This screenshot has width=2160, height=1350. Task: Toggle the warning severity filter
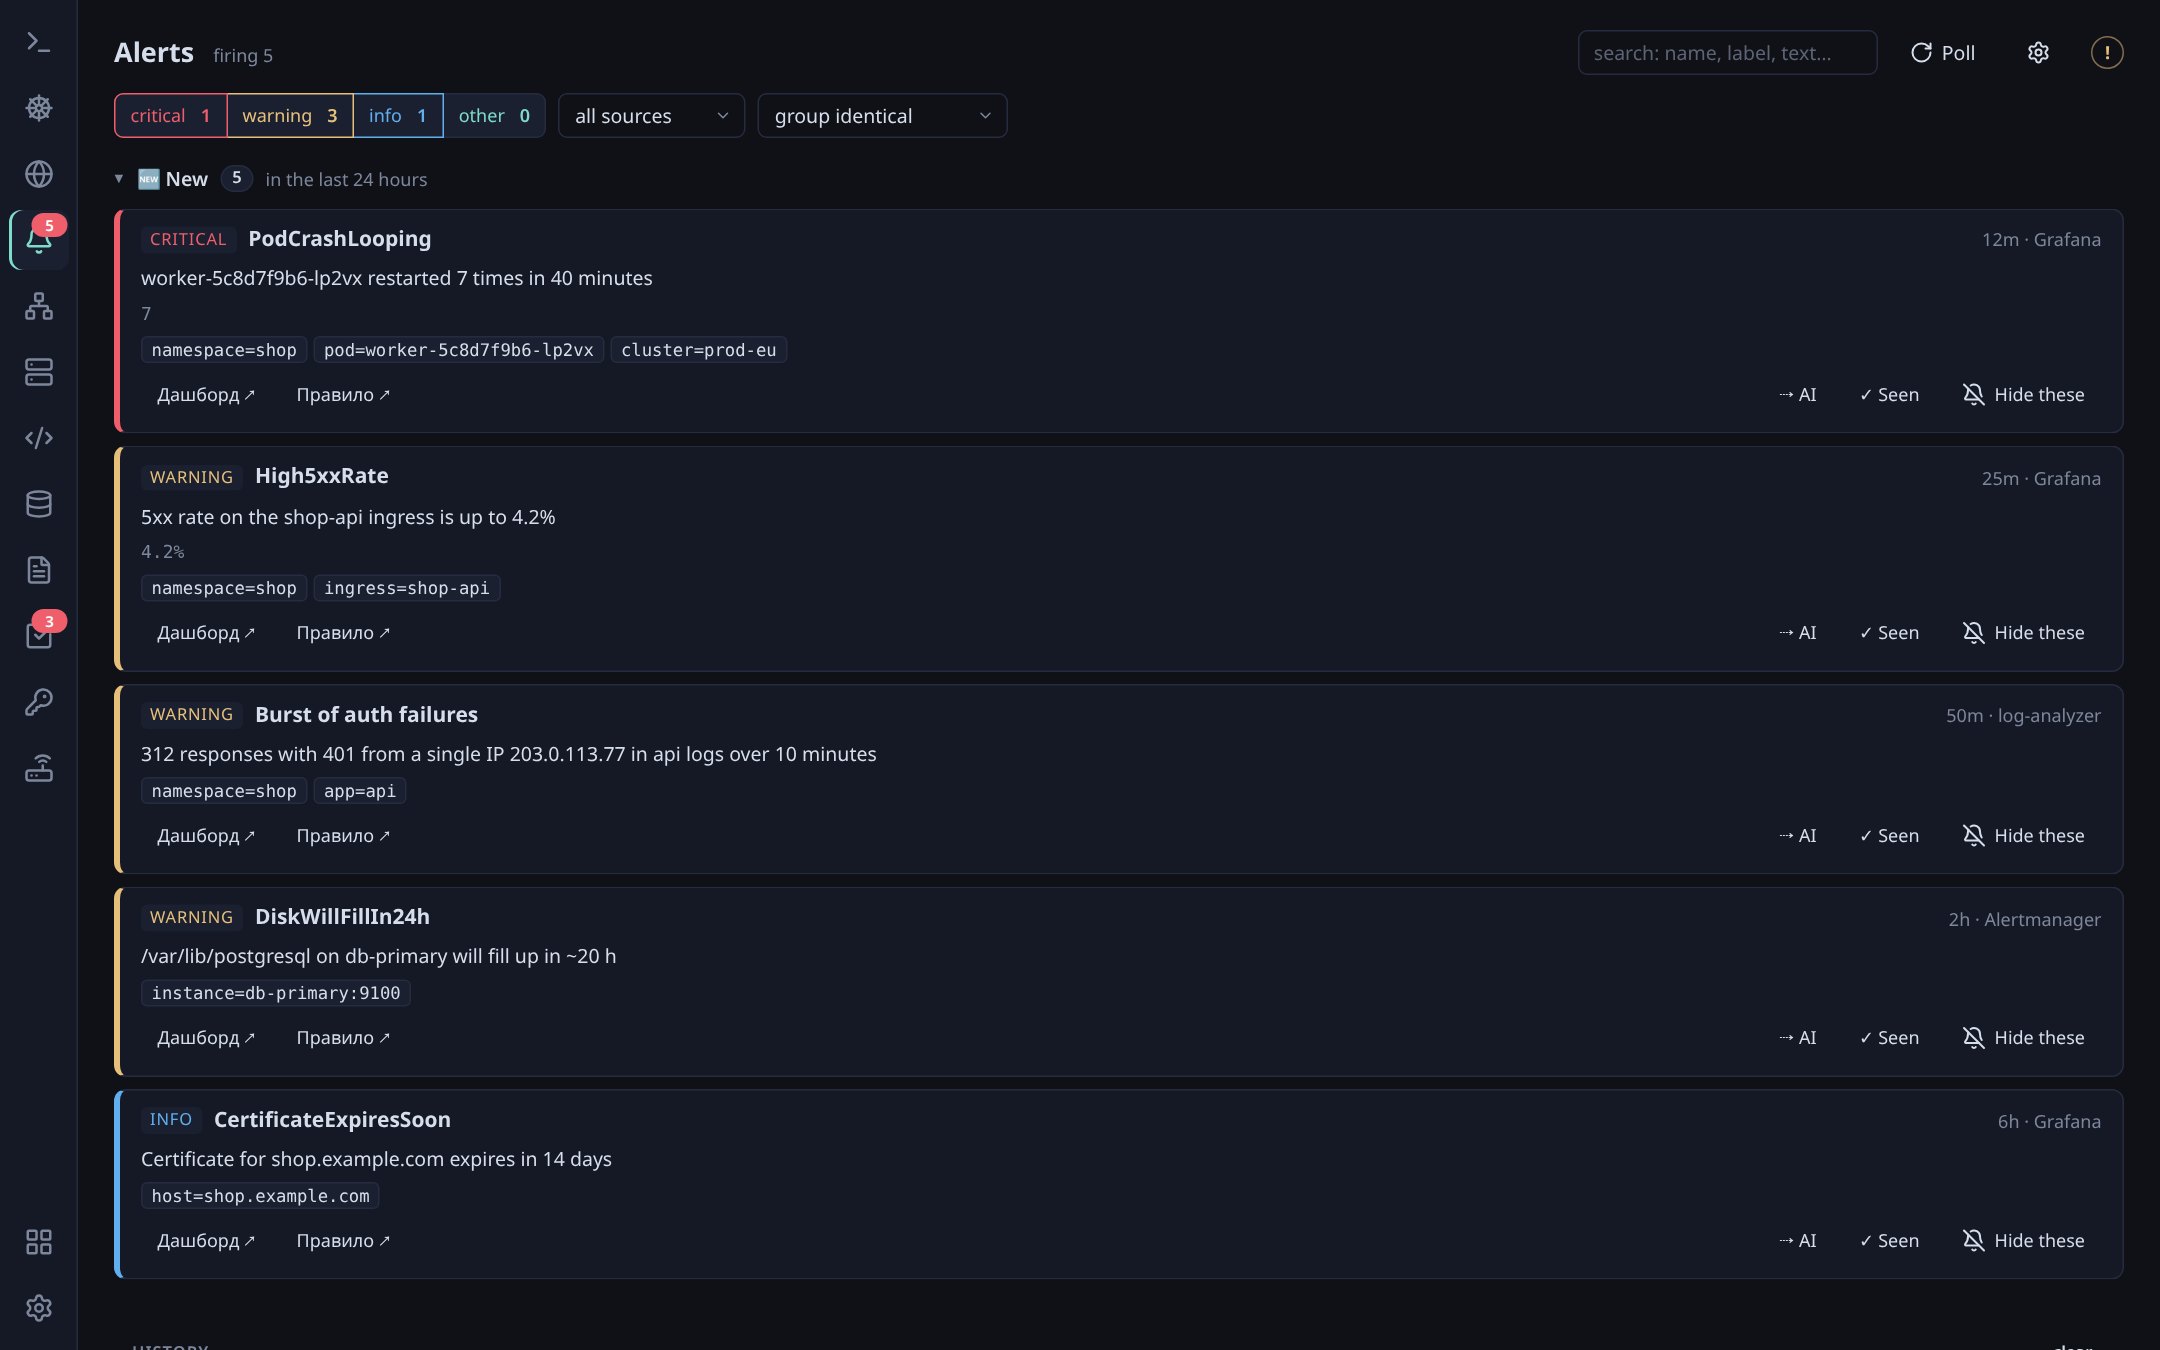click(x=290, y=116)
